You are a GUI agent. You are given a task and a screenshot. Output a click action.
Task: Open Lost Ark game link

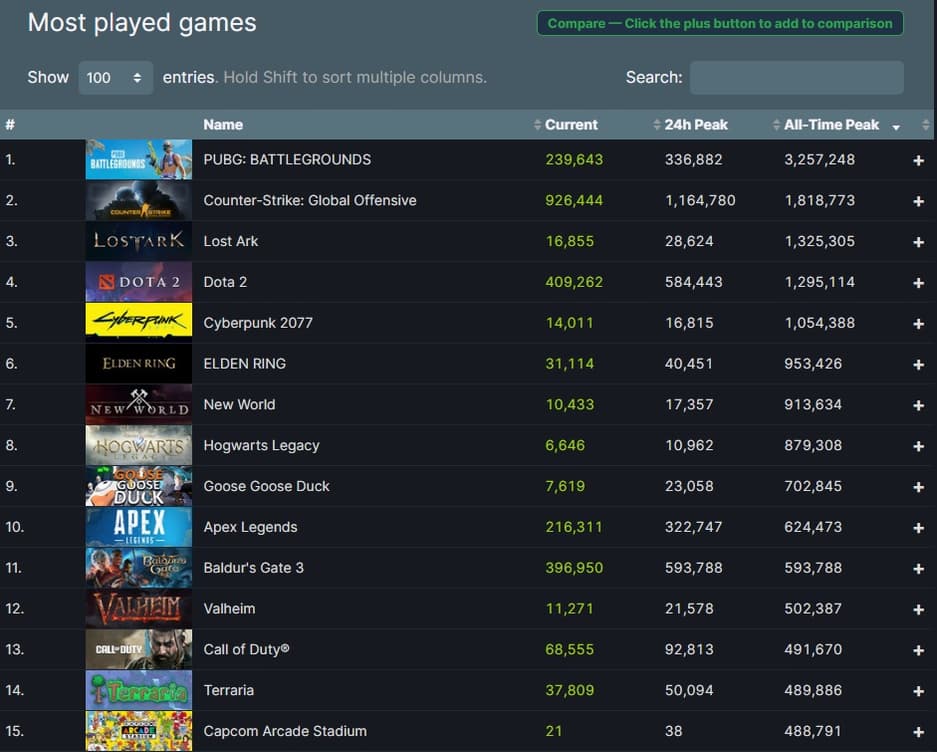coord(231,241)
